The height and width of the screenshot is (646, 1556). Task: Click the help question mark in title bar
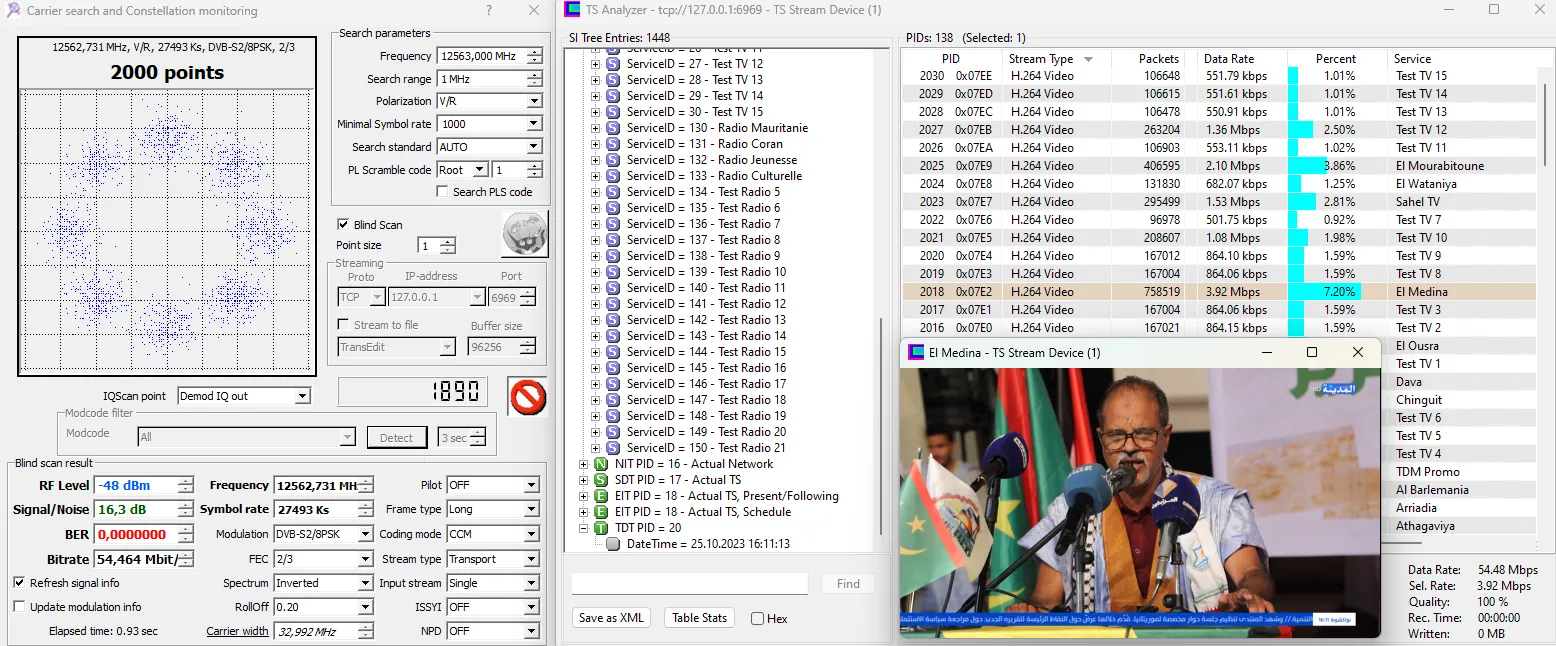(488, 11)
